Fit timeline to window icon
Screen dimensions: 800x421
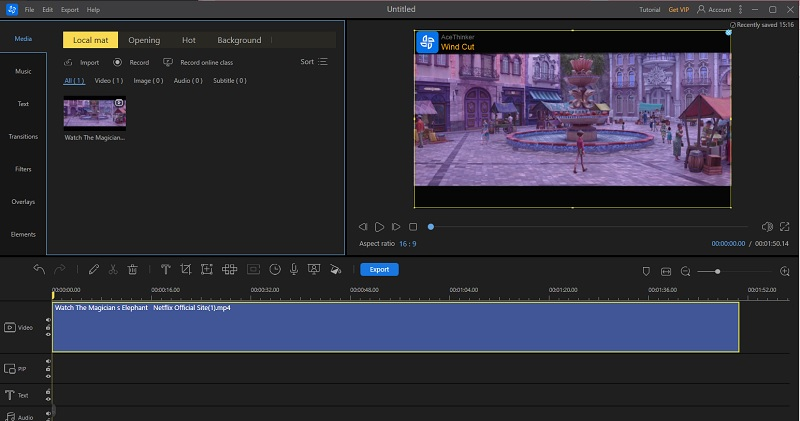click(x=666, y=271)
